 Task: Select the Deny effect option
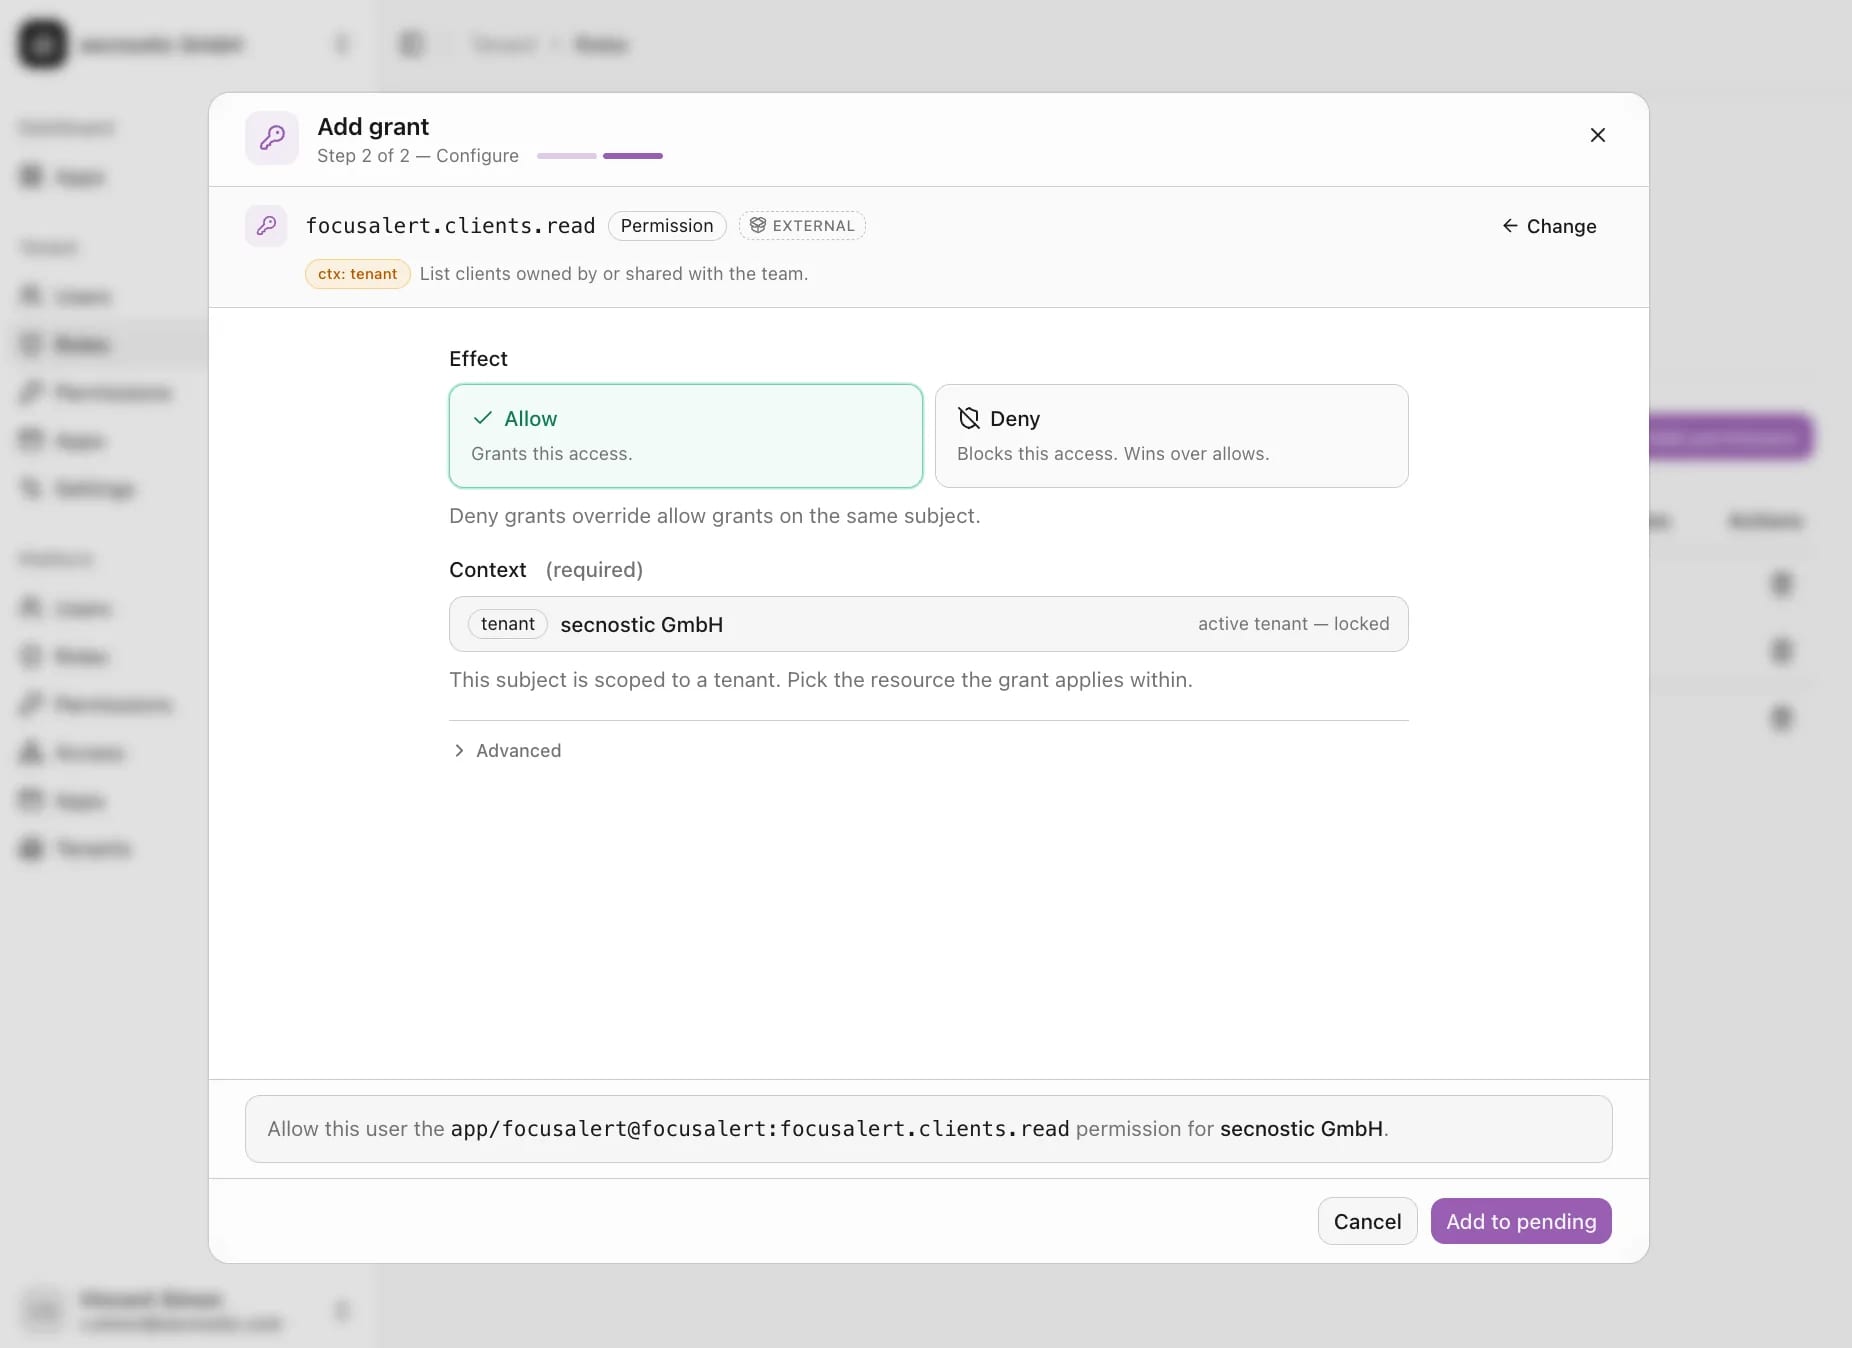tap(1171, 436)
